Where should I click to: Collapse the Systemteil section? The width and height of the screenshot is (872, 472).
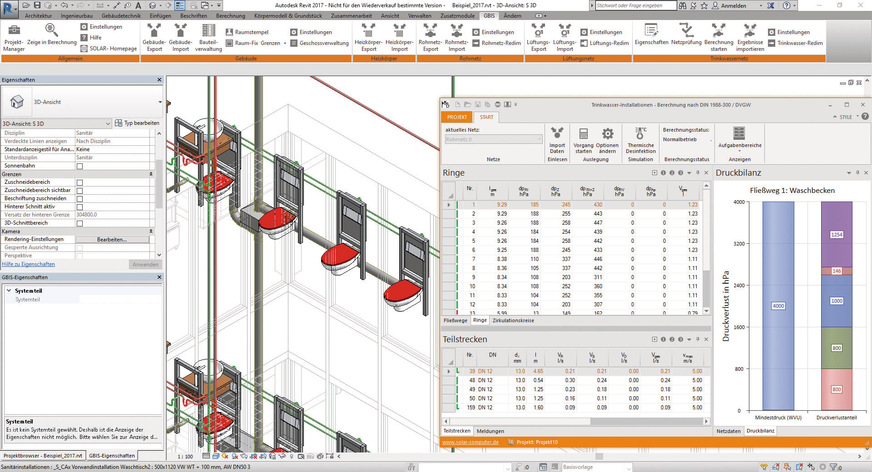[9, 290]
